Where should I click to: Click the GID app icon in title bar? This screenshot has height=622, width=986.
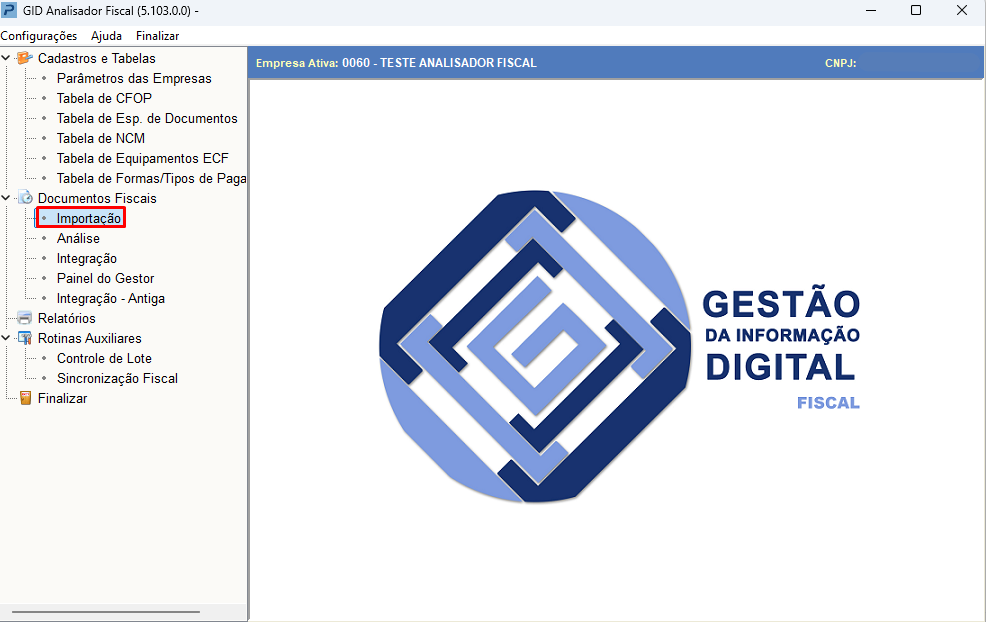[x=9, y=11]
